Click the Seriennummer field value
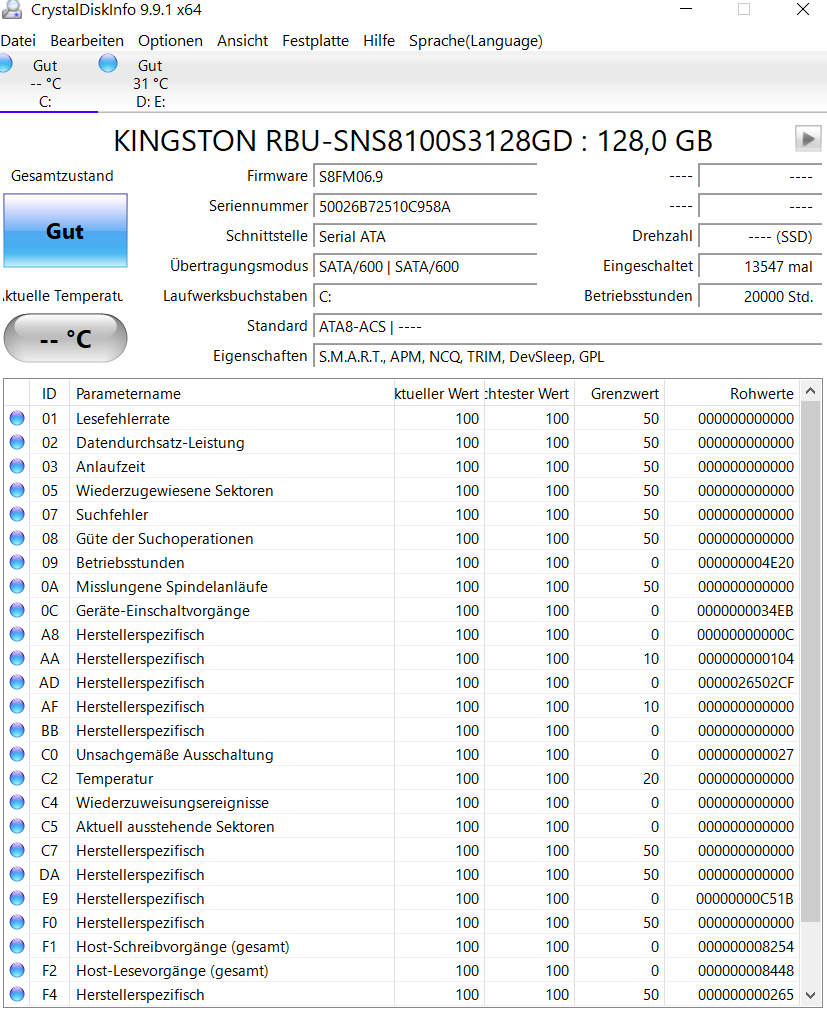This screenshot has height=1013, width=827. point(425,207)
